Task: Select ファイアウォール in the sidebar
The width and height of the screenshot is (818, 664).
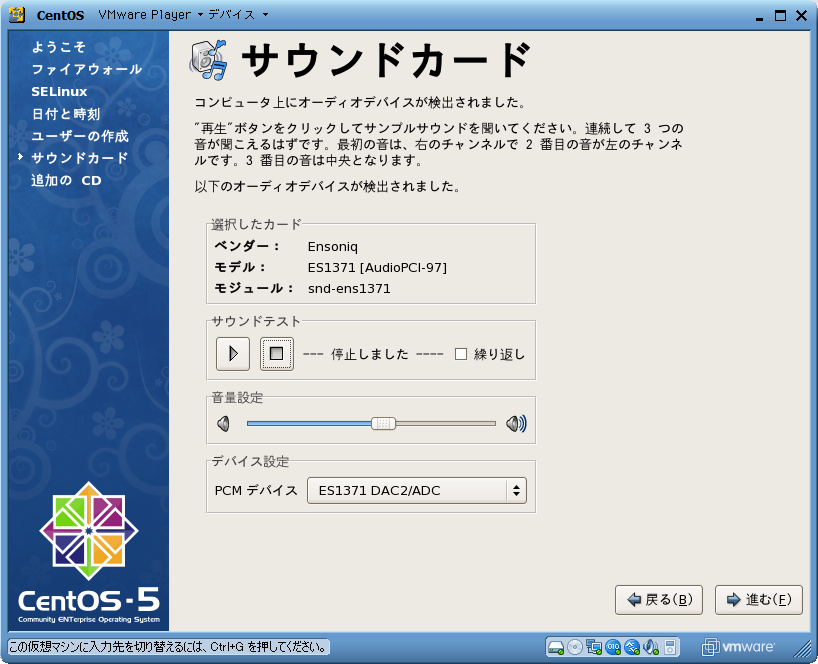Action: coord(87,69)
